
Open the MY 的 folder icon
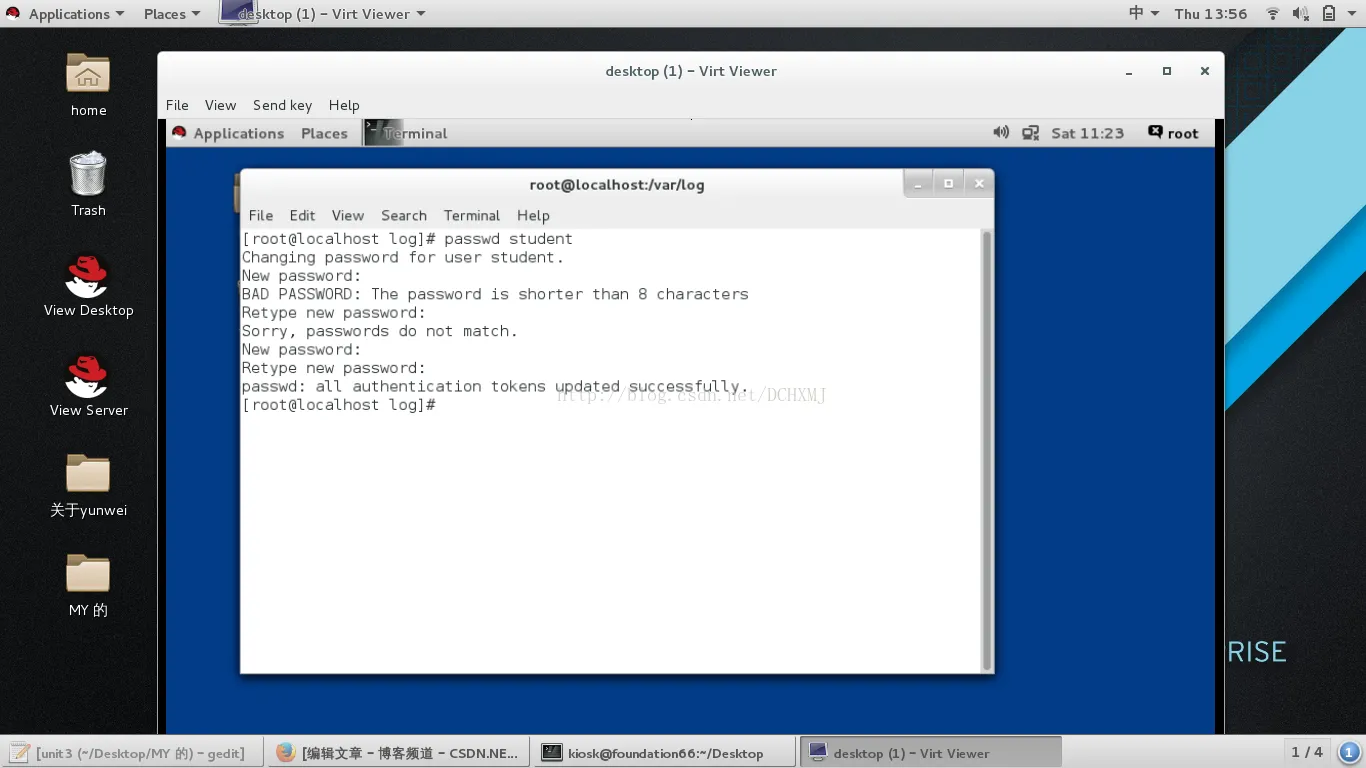coord(88,573)
